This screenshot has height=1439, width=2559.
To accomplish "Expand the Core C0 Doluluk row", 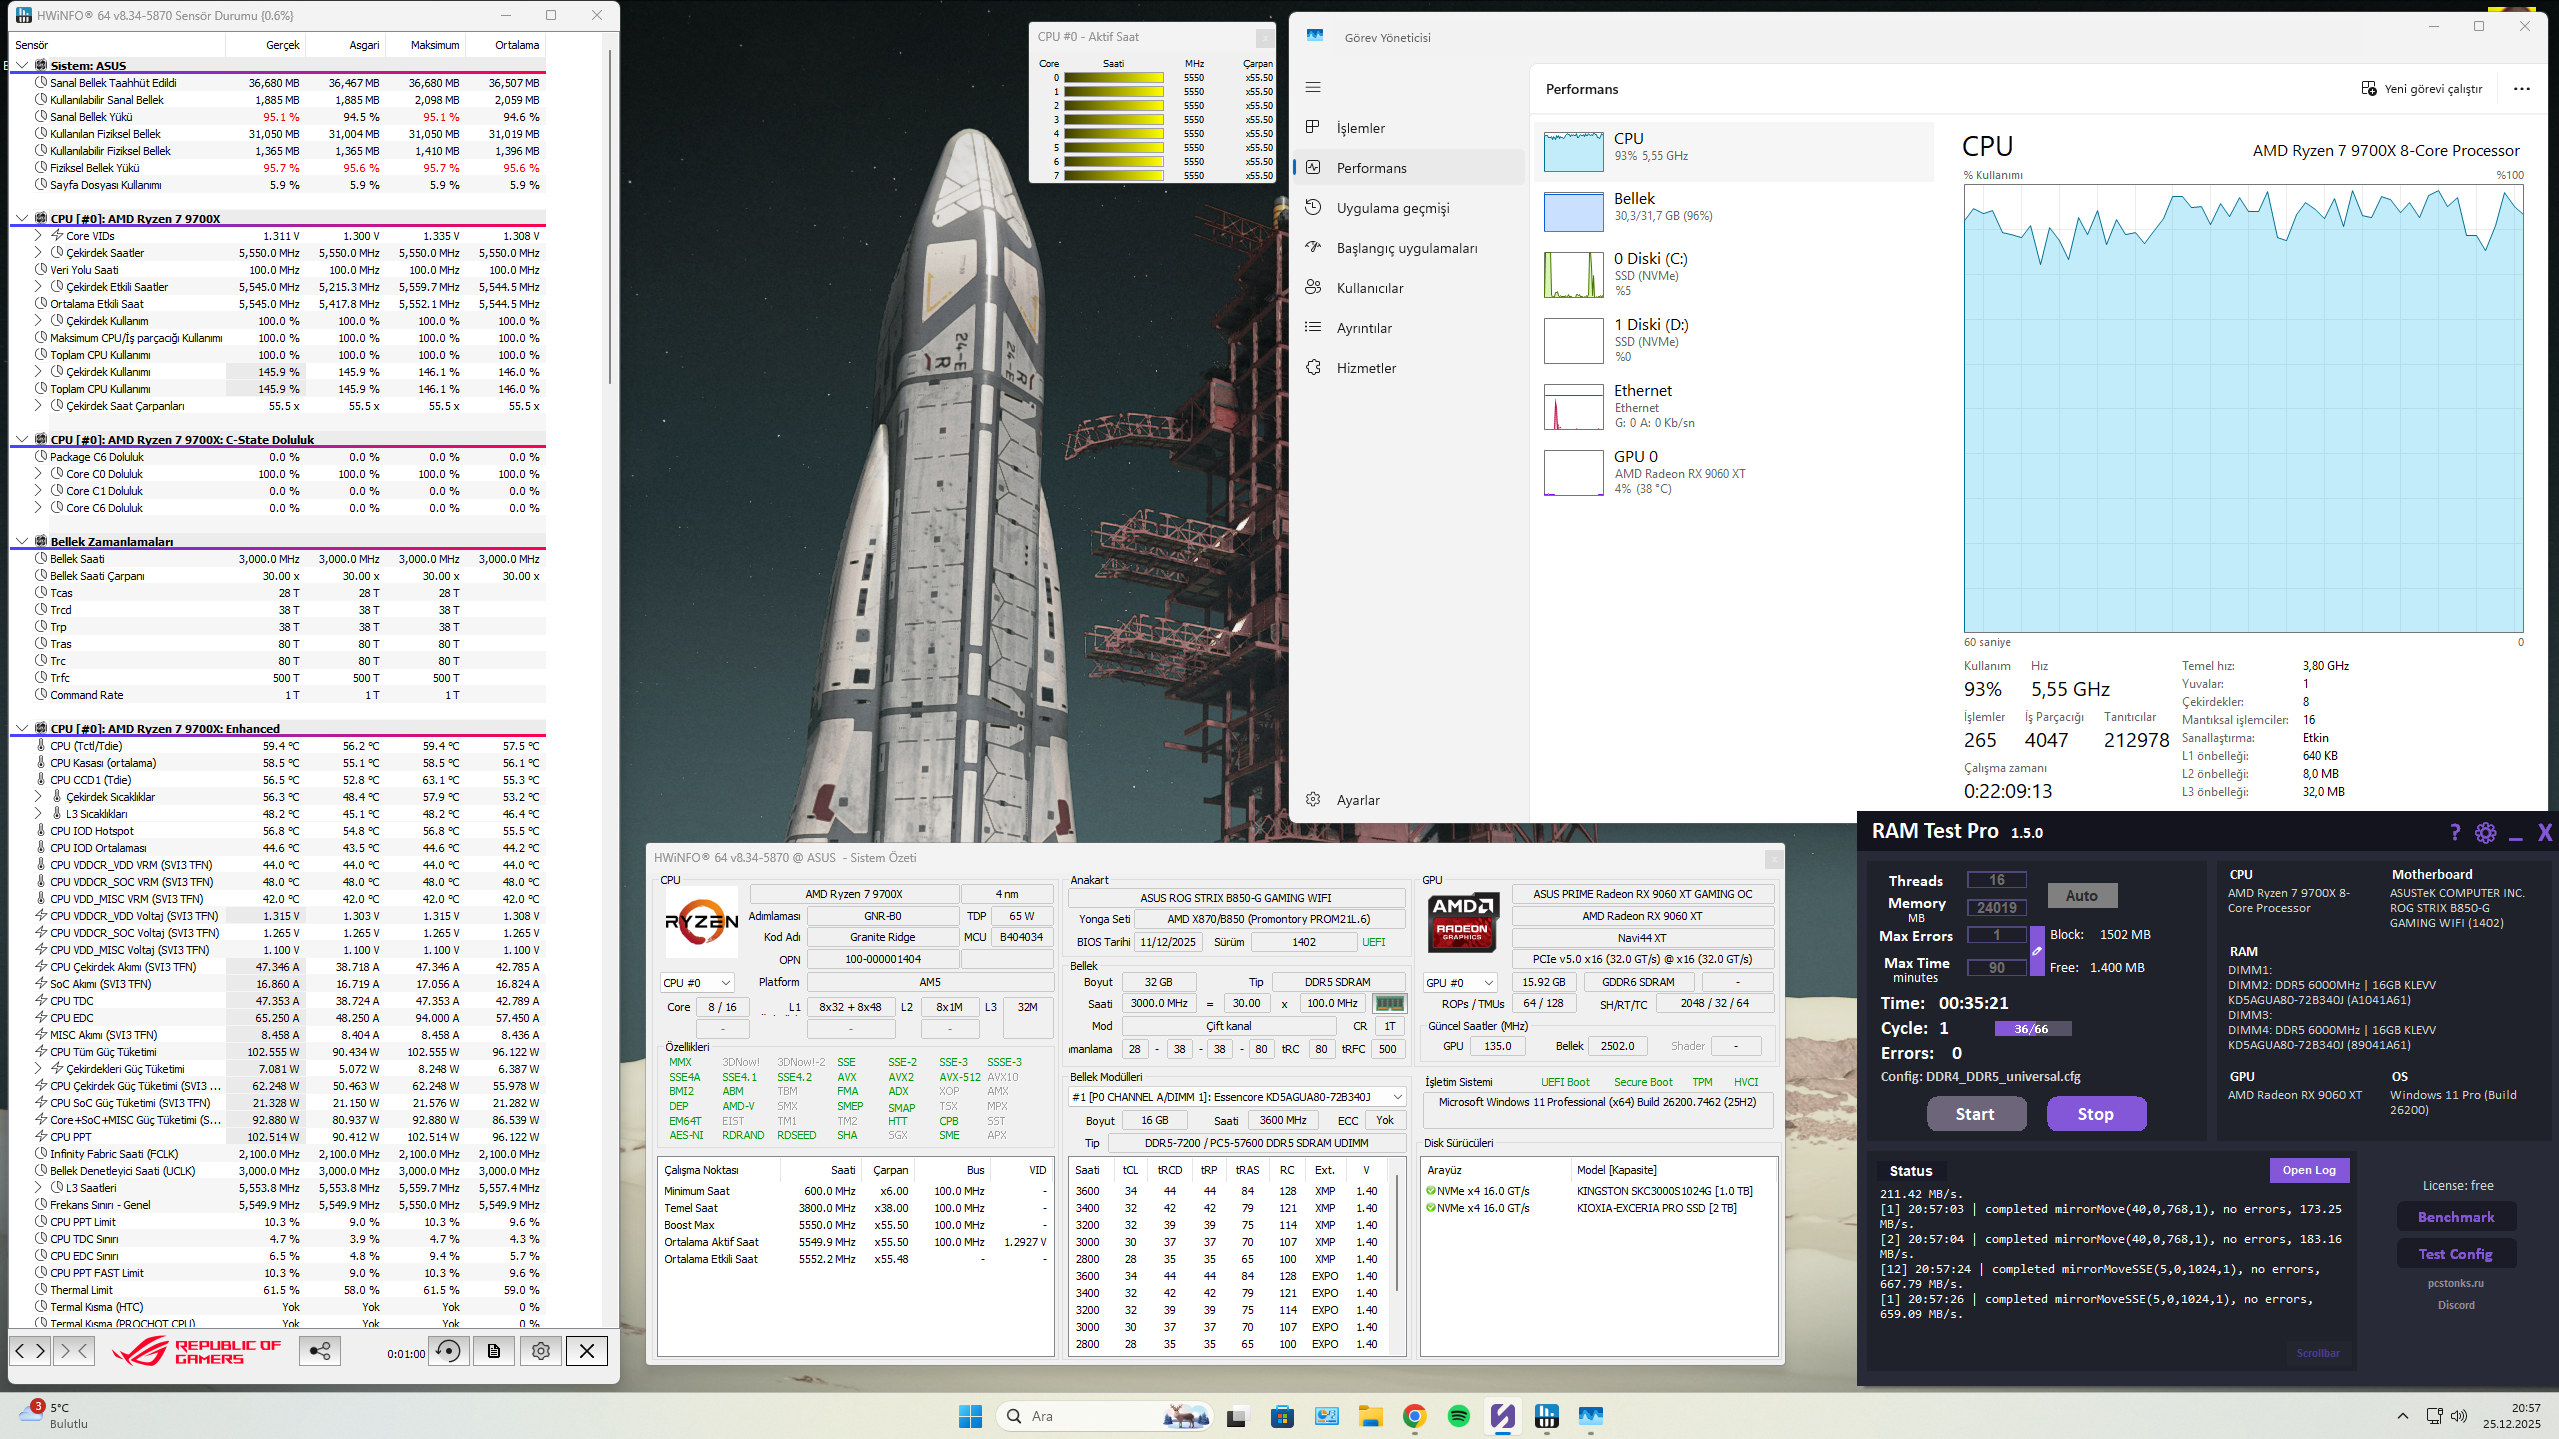I will (38, 474).
